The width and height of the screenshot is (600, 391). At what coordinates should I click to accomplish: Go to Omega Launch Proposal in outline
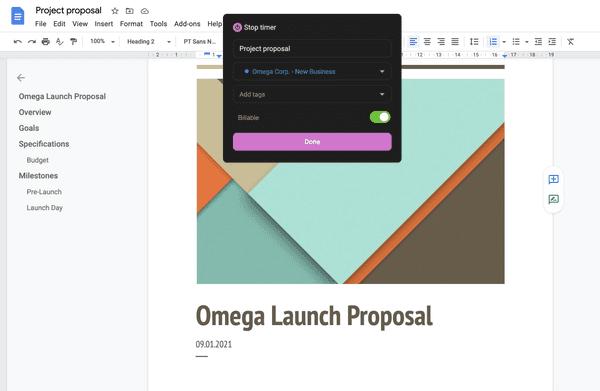[62, 96]
